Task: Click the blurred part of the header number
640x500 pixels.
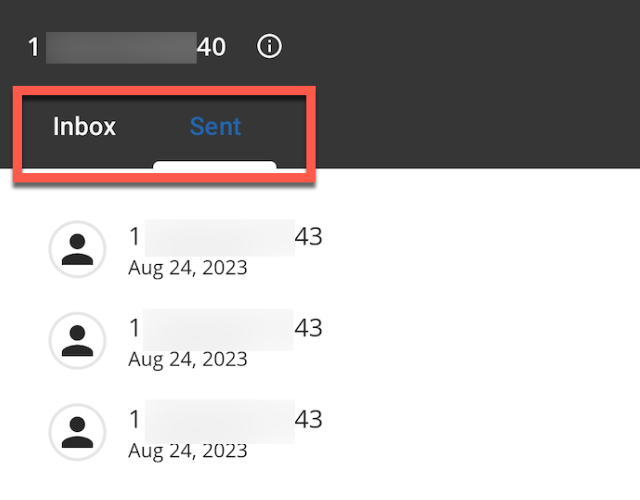Action: pyautogui.click(x=121, y=48)
